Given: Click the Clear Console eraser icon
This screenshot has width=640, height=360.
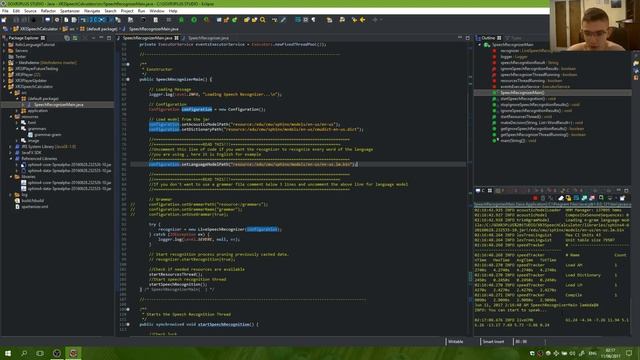Looking at the screenshot, I should [x=561, y=198].
